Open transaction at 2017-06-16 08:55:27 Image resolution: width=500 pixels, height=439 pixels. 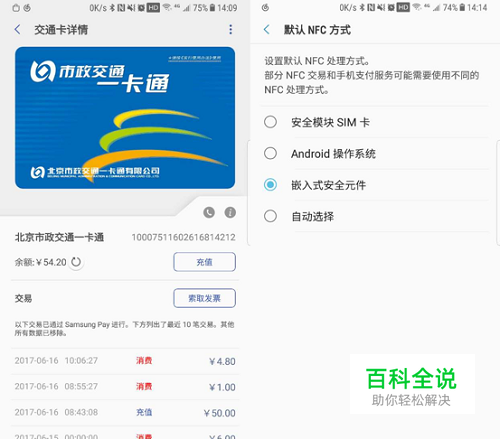click(125, 387)
